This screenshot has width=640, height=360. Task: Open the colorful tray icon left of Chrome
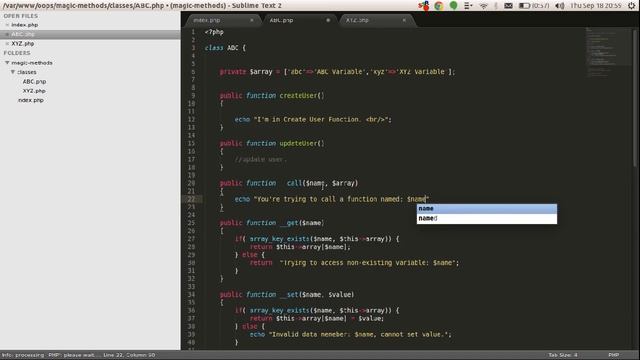pos(424,5)
